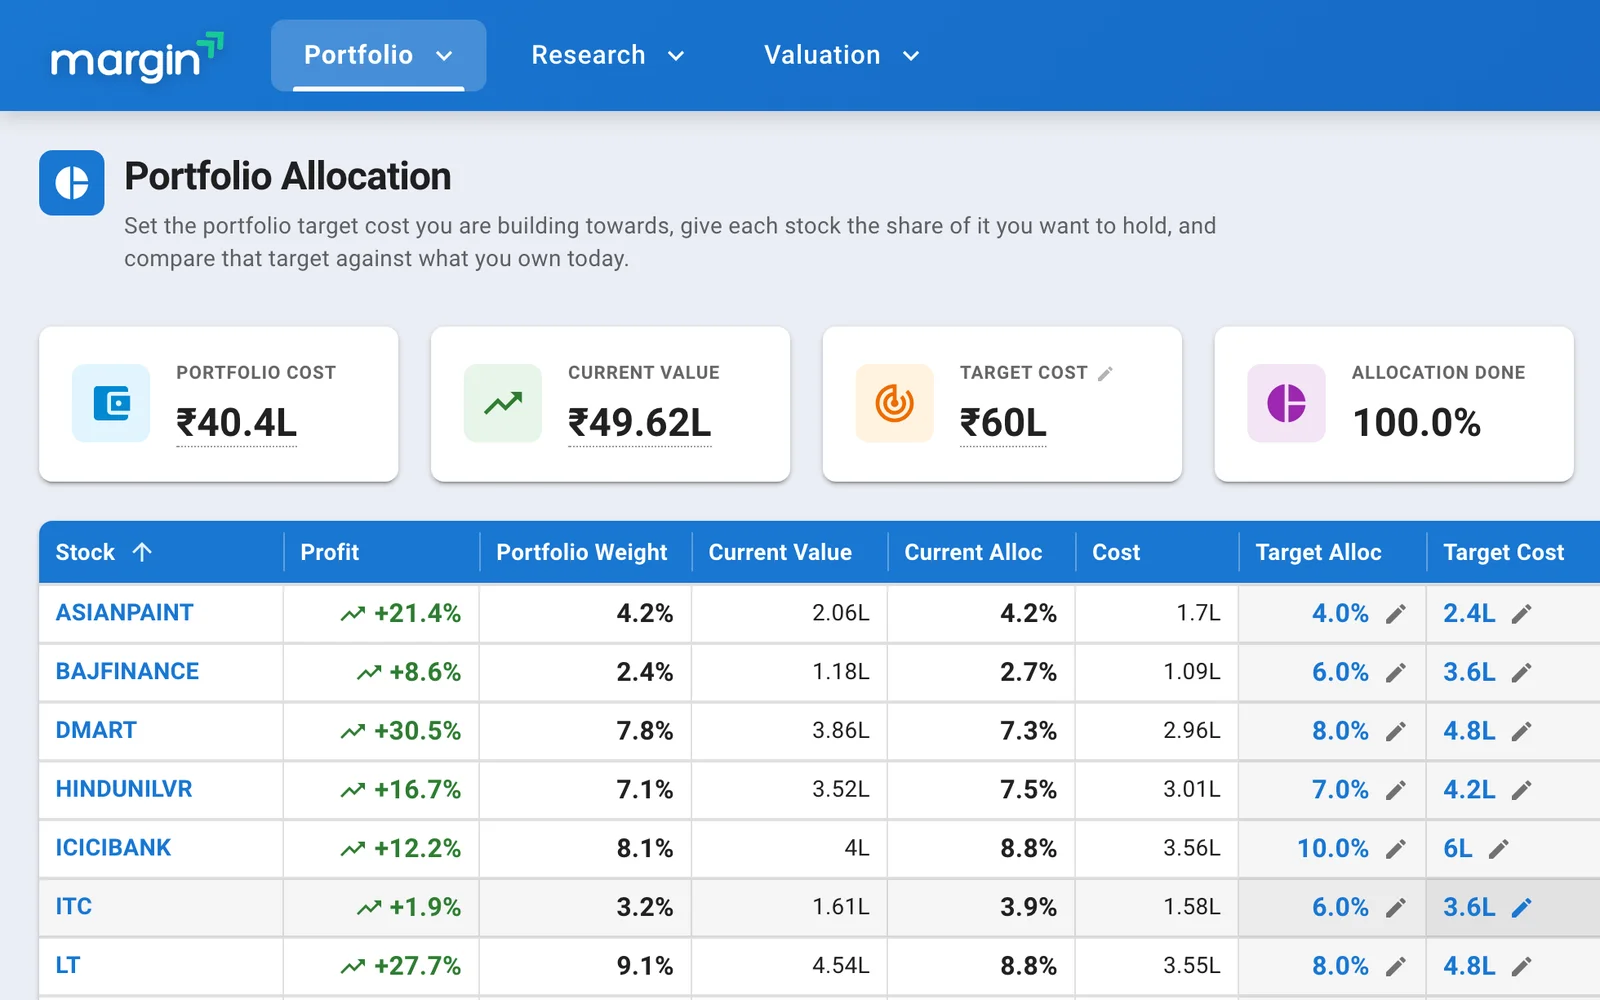This screenshot has height=1000, width=1600.
Task: Click LT 9.1% portfolio weight cell
Action: (x=585, y=966)
